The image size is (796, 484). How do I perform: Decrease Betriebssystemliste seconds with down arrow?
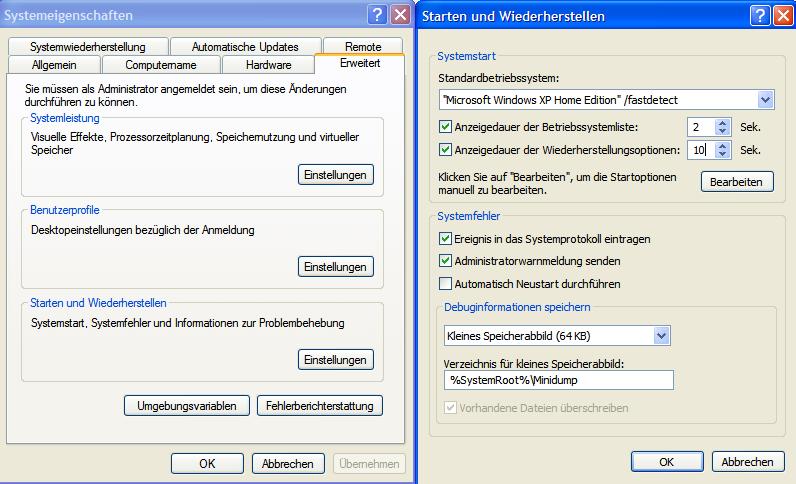point(722,131)
